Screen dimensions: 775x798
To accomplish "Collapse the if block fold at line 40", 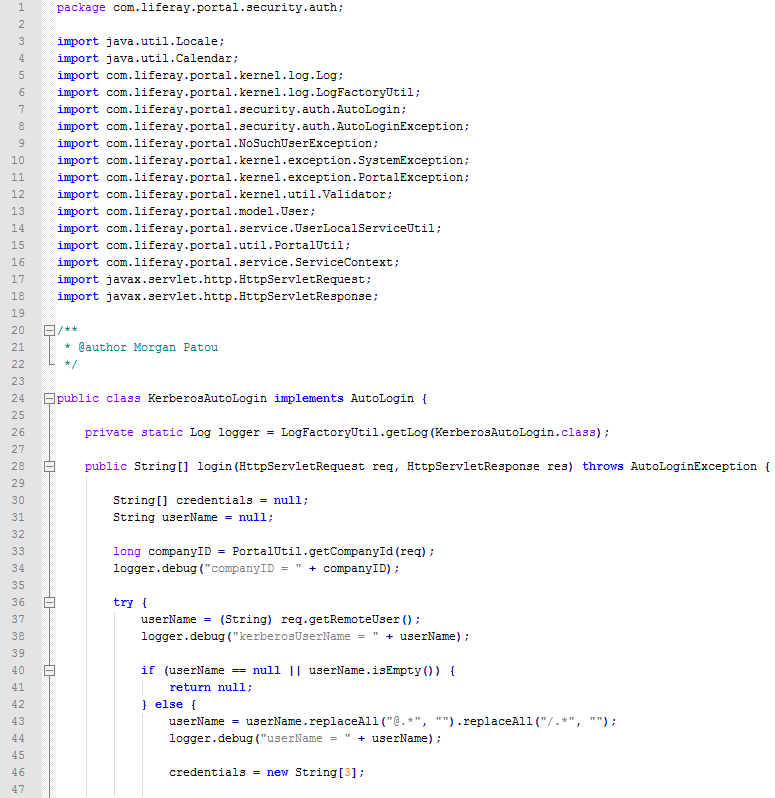I will click(49, 671).
